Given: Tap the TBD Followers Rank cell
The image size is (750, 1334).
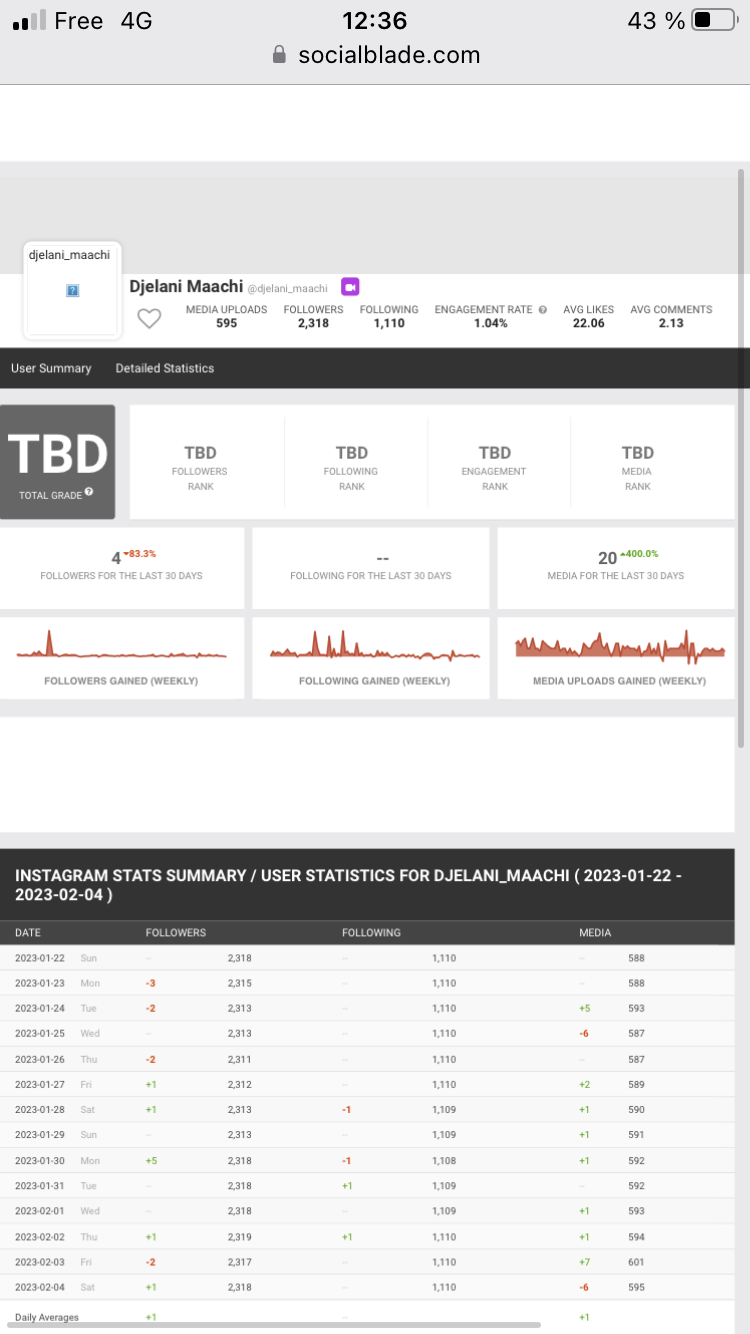Looking at the screenshot, I should 200,467.
